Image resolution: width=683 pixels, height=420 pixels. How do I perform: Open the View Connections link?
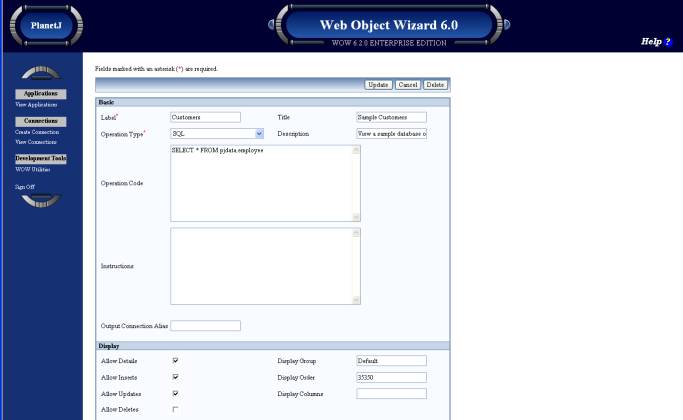pyautogui.click(x=36, y=142)
